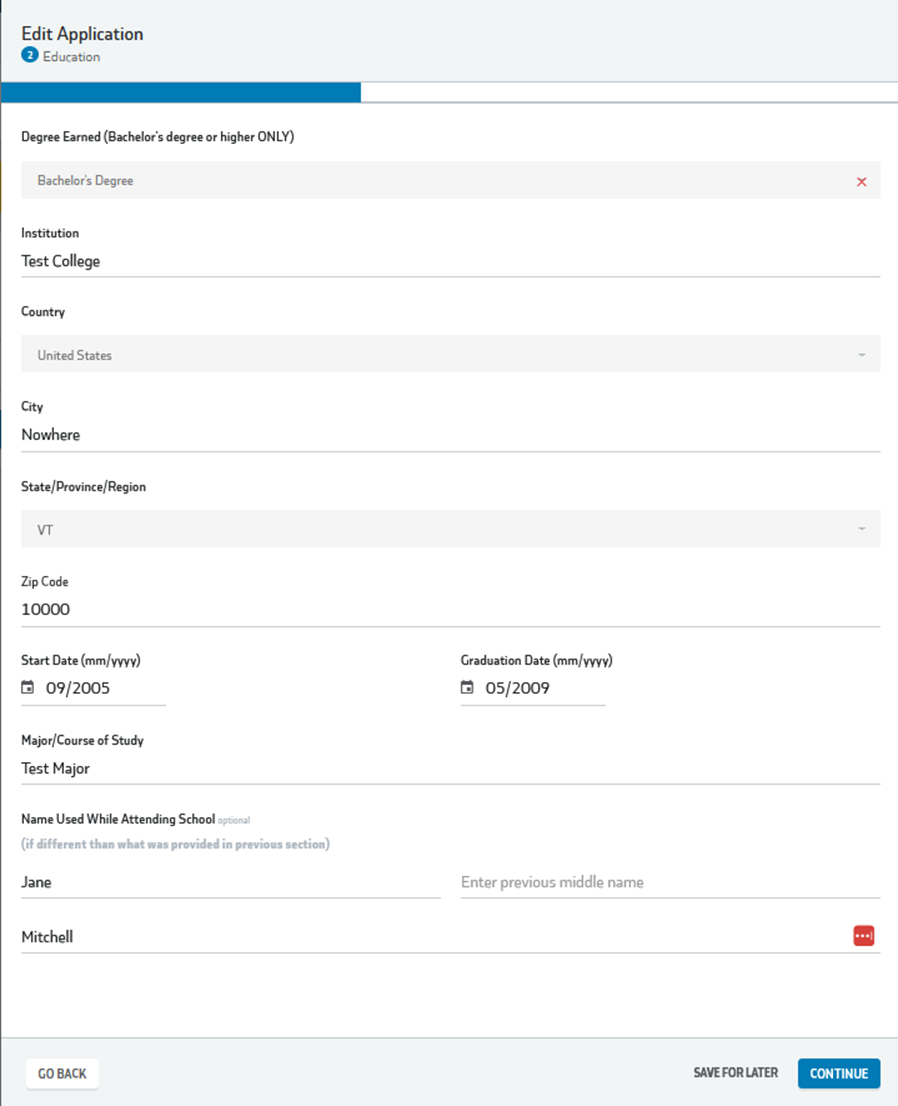Choose Save For Later
898x1106 pixels.
pyautogui.click(x=735, y=1073)
